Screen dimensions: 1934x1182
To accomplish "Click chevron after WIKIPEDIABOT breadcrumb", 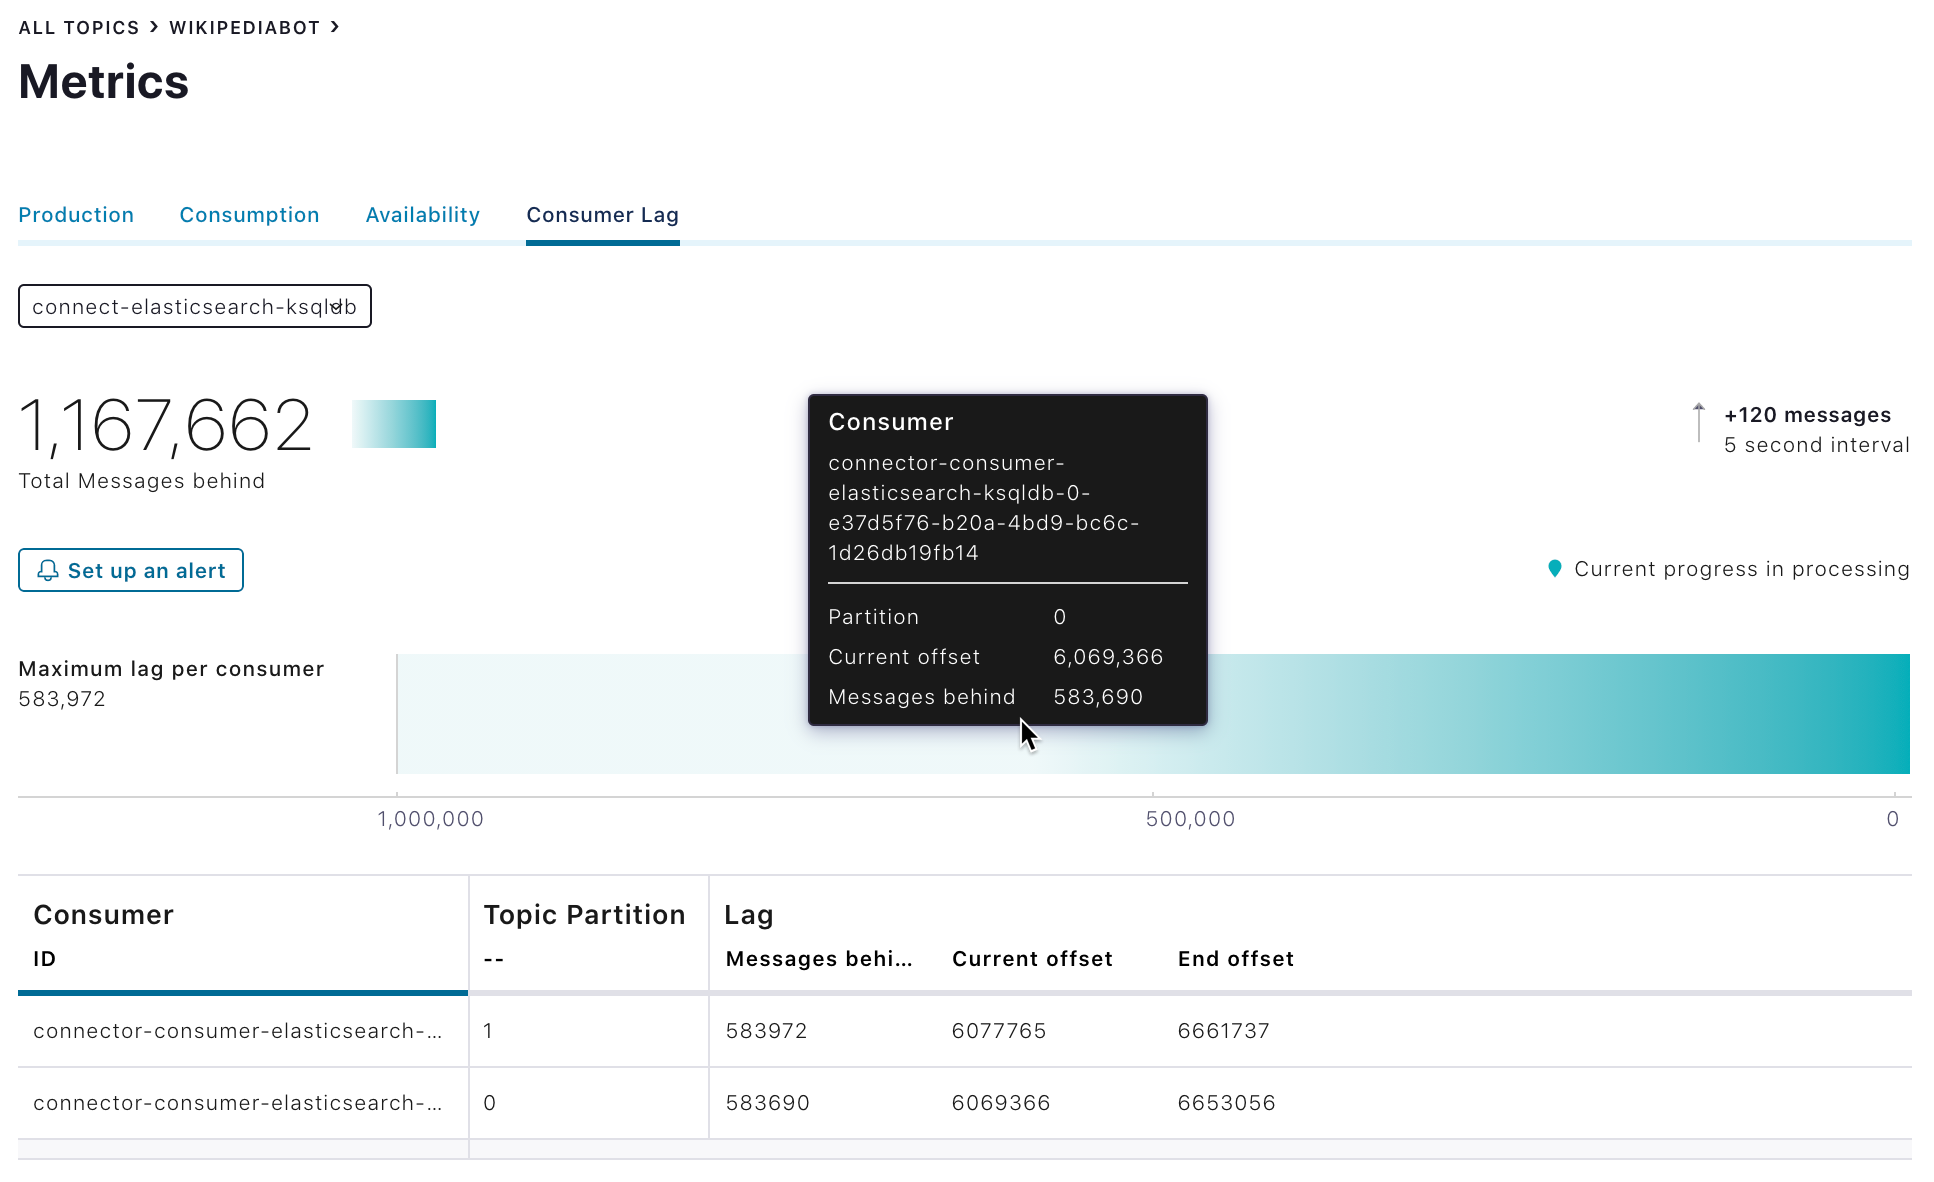I will pos(335,27).
